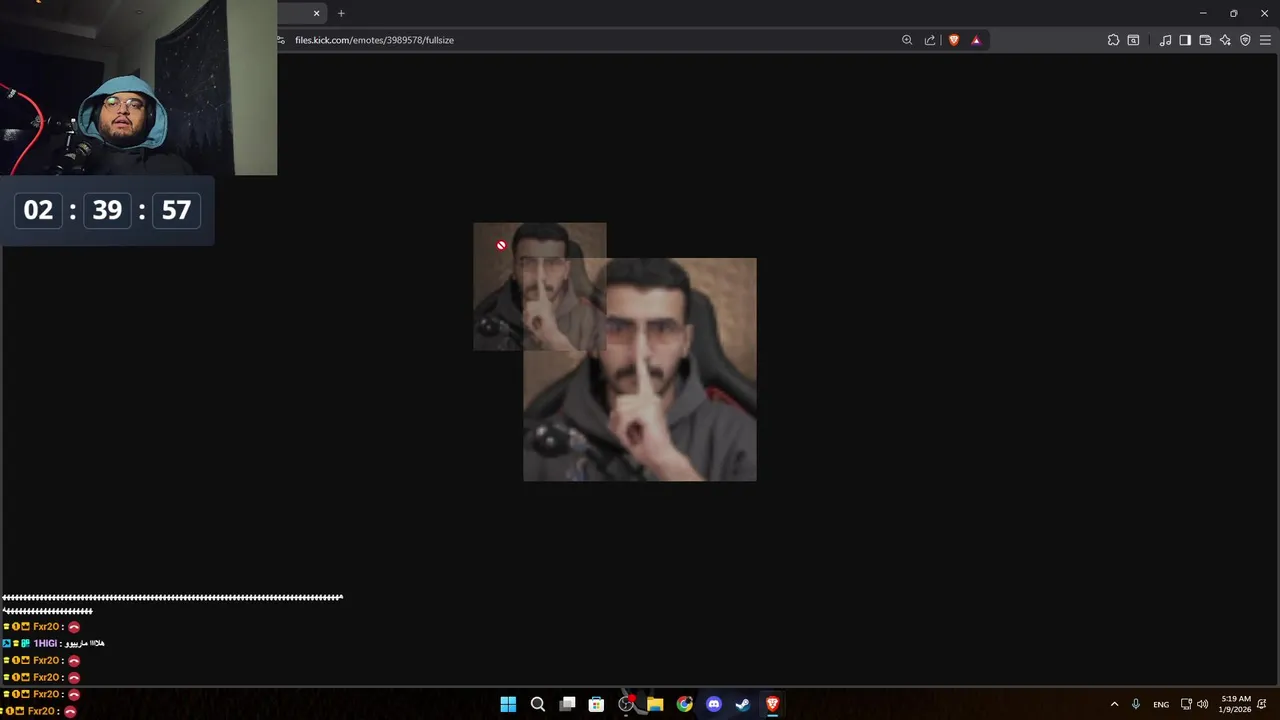The width and height of the screenshot is (1280, 720).
Task: Open the volume speaker tray icon
Action: pyautogui.click(x=1203, y=704)
